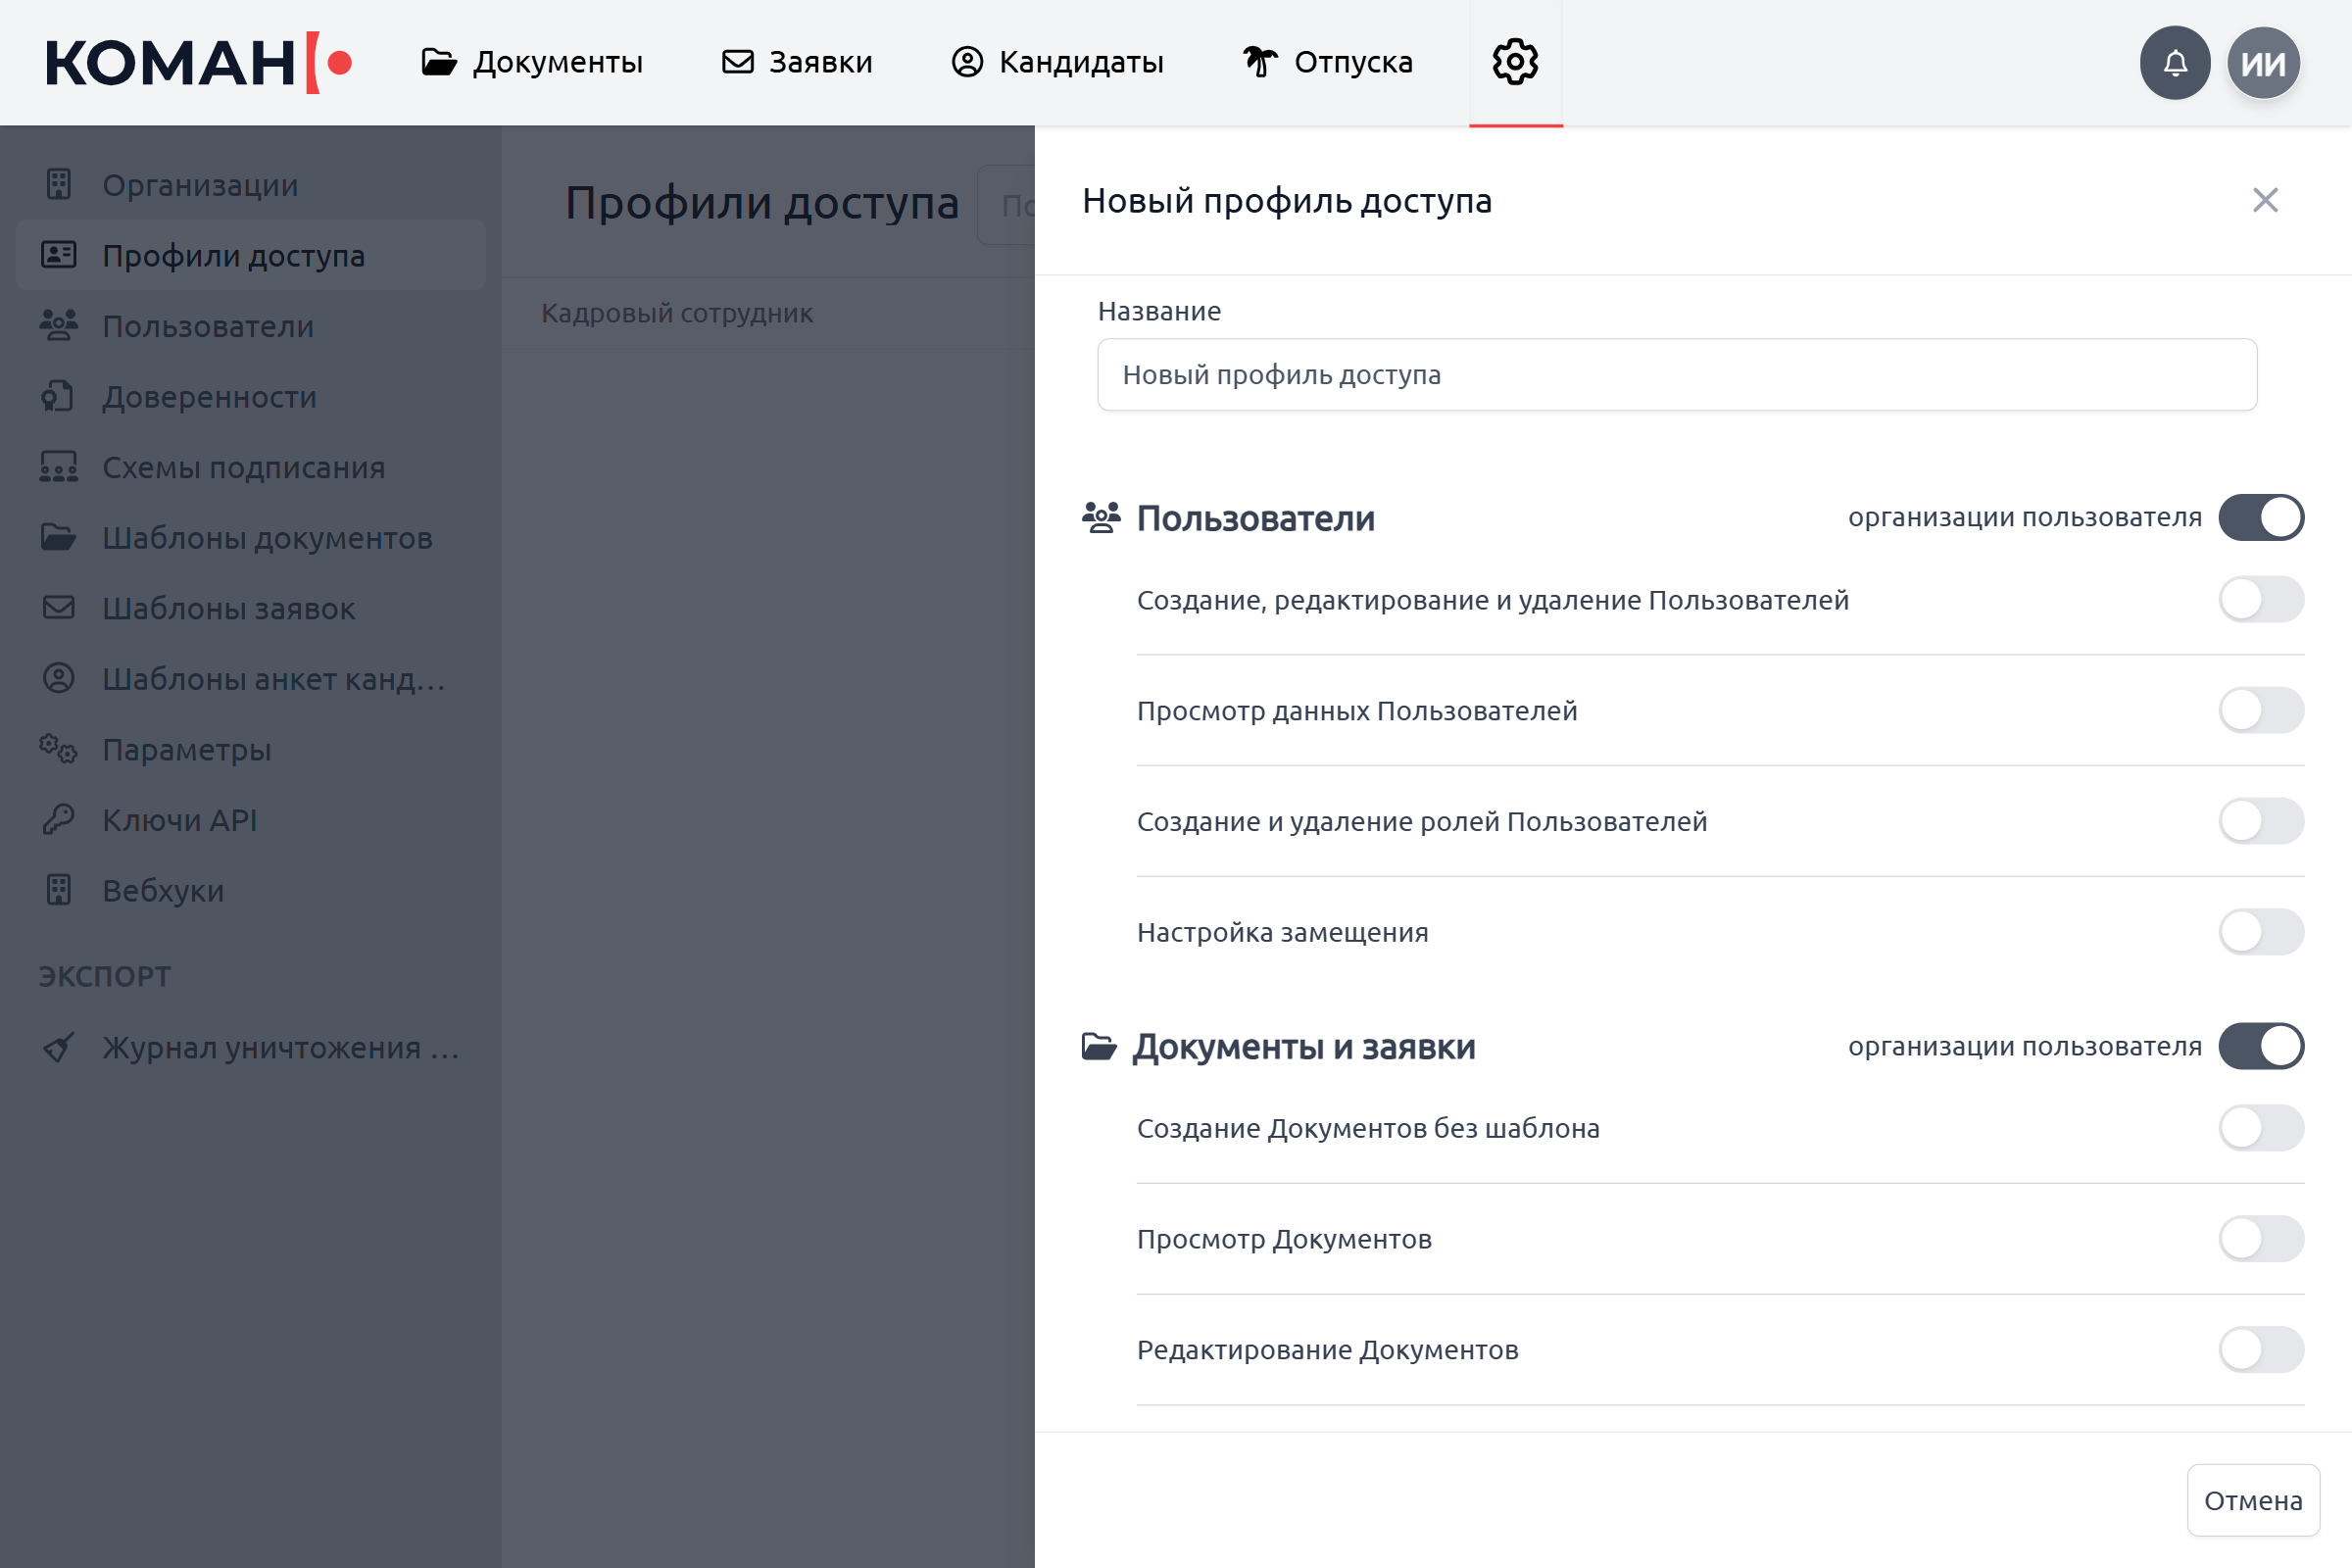Enable Создание Документов без шаблона switch
Image resolution: width=2352 pixels, height=1568 pixels.
[x=2261, y=1128]
